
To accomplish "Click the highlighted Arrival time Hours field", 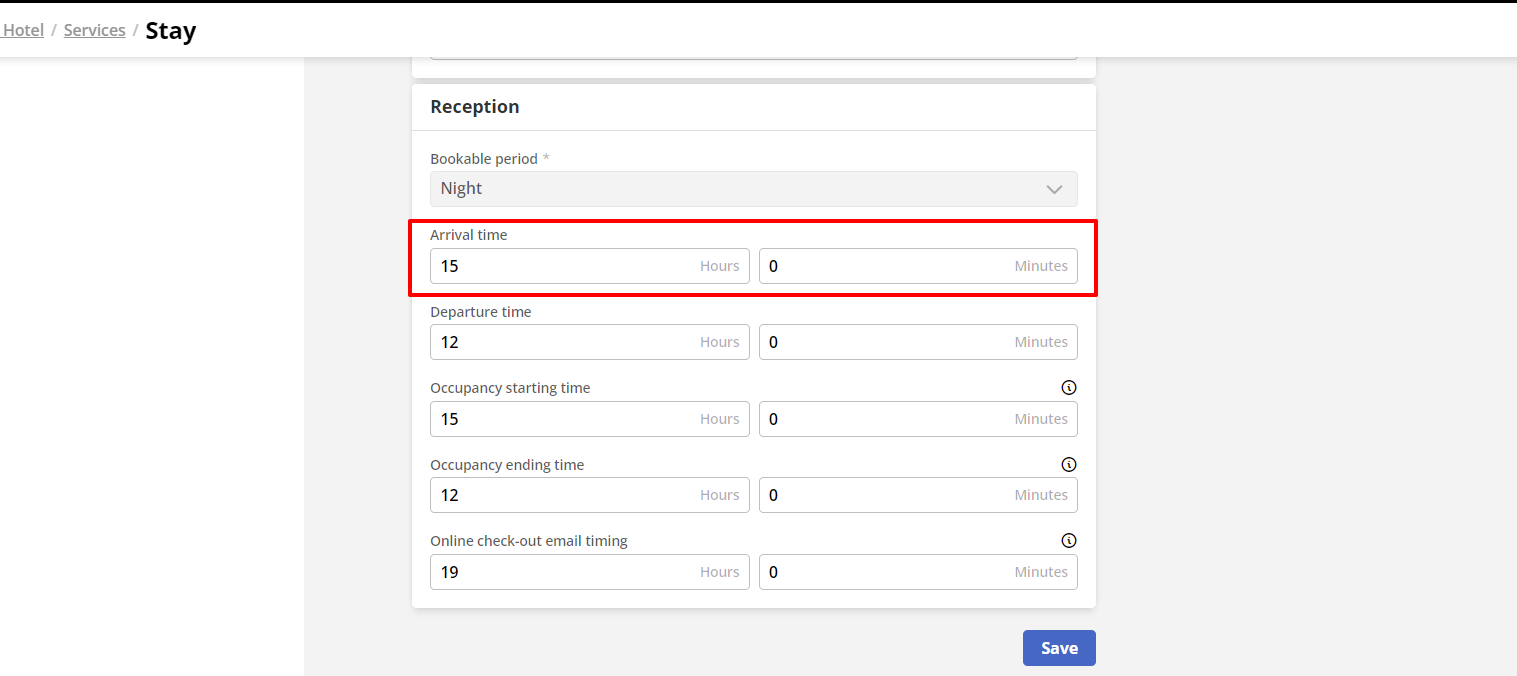I will click(x=589, y=265).
